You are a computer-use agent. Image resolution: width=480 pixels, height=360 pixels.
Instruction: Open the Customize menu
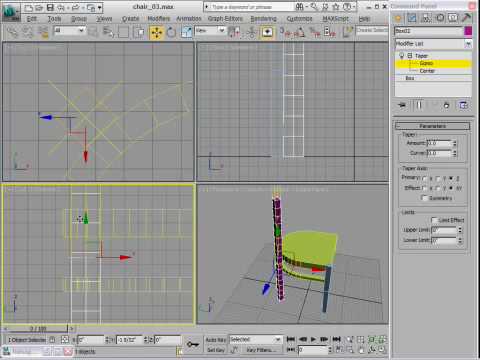tap(299, 19)
